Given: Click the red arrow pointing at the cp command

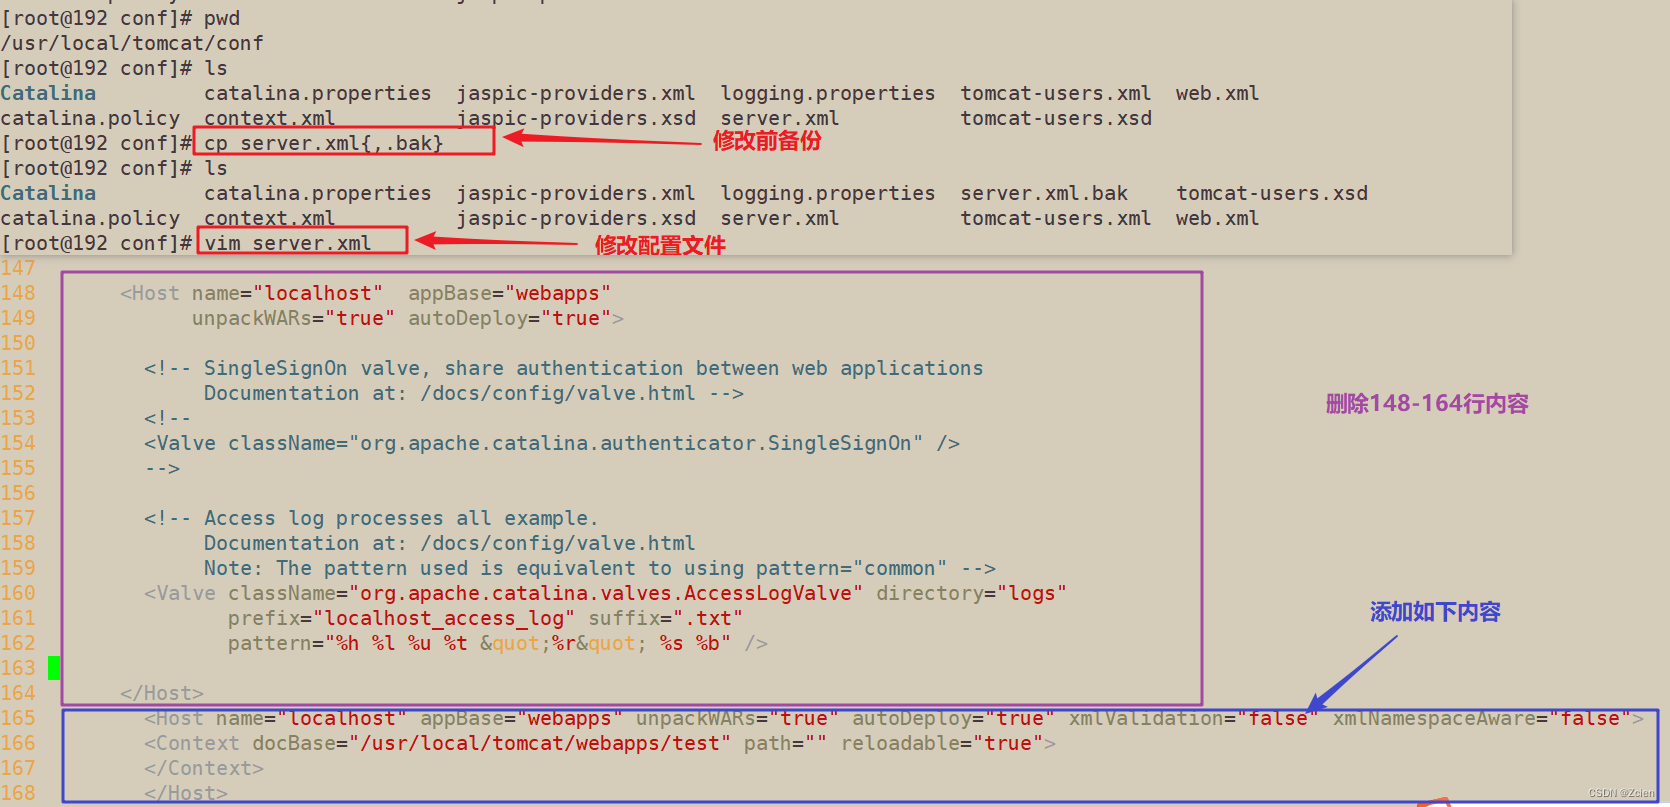Looking at the screenshot, I should pos(600,140).
